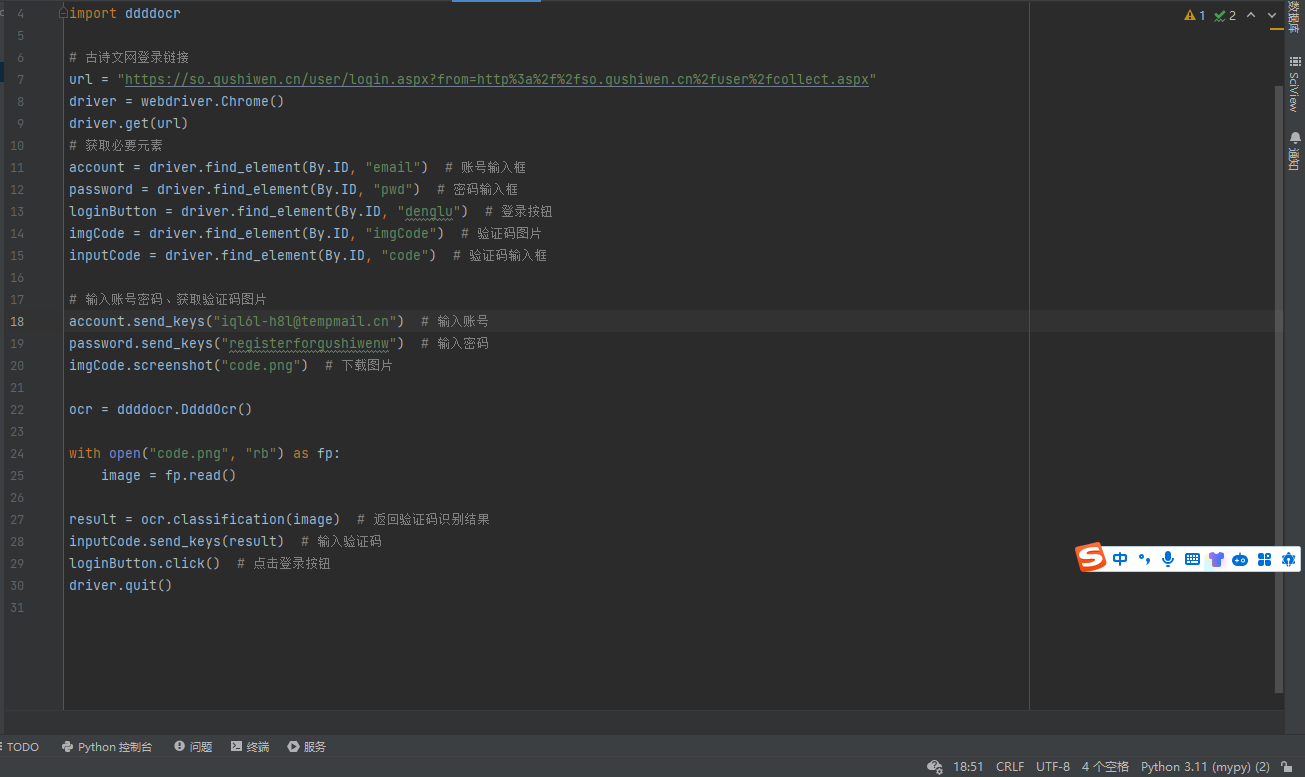Click the comment "# 古诗文网登录链接"

(129, 57)
